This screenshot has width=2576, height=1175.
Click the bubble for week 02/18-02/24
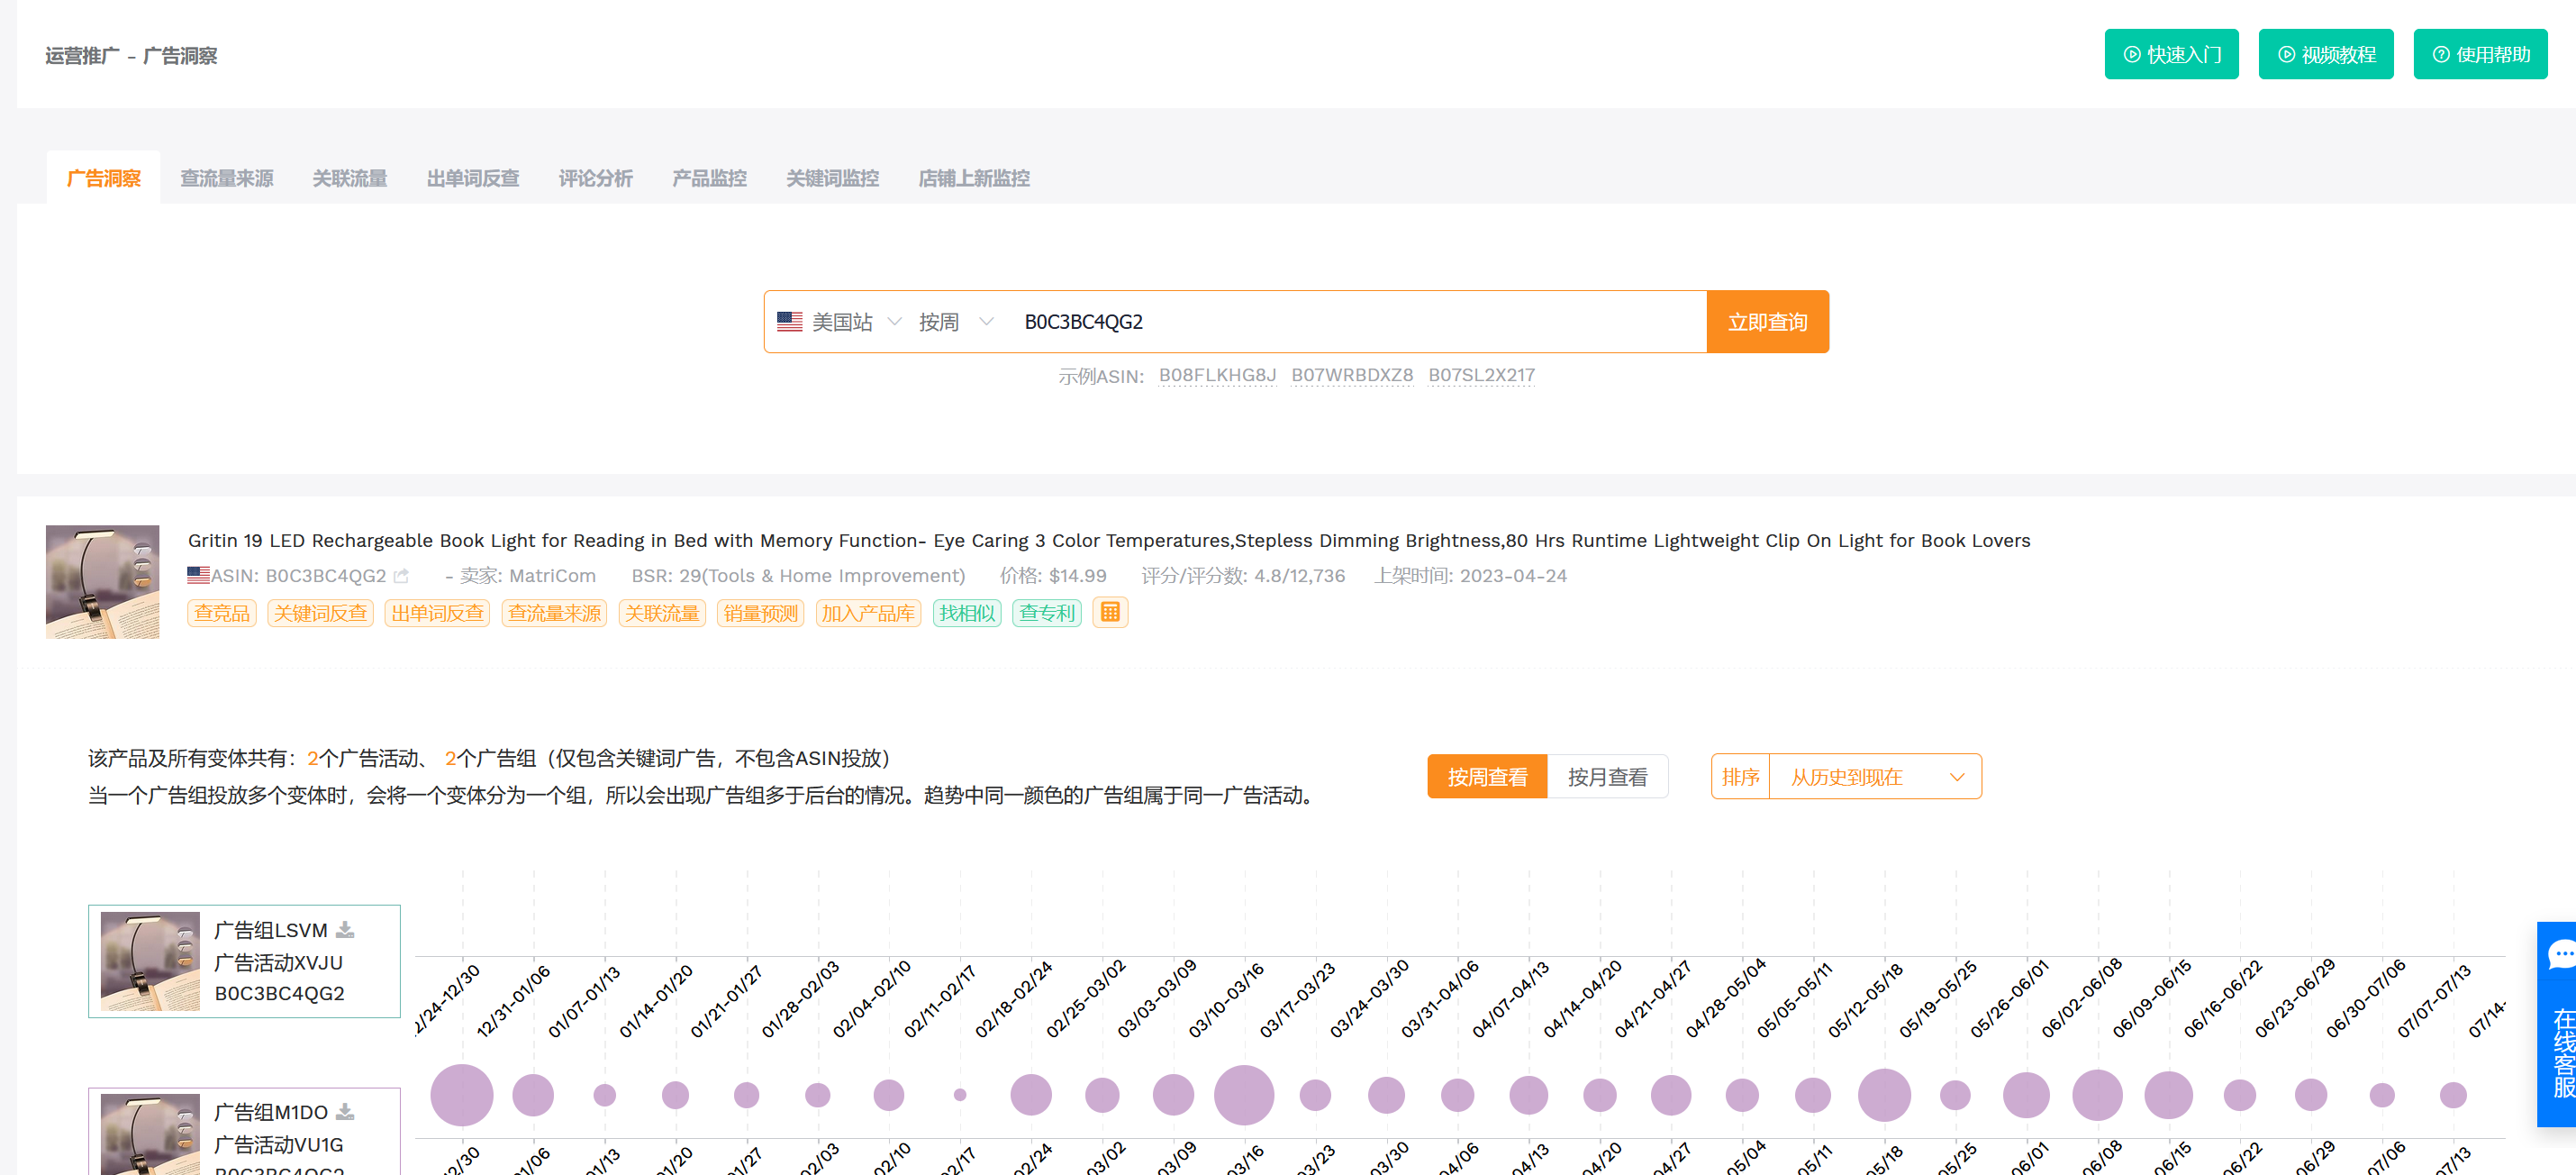[x=1031, y=1095]
